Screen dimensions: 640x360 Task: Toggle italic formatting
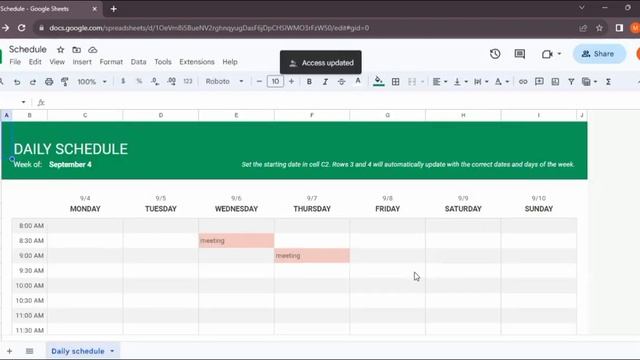click(x=325, y=82)
